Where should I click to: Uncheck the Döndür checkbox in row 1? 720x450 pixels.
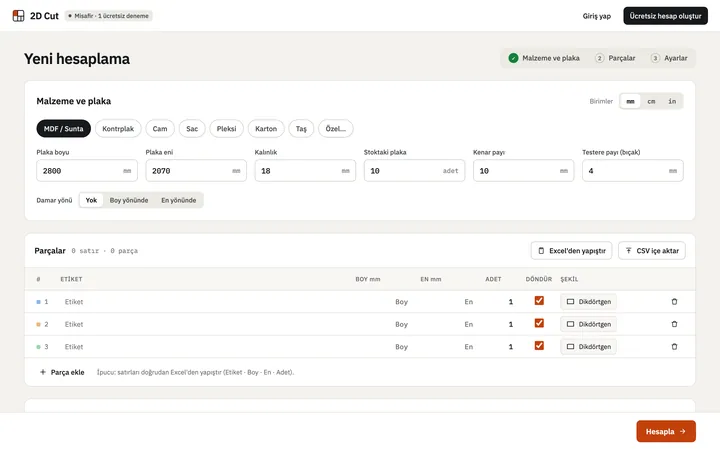click(539, 301)
